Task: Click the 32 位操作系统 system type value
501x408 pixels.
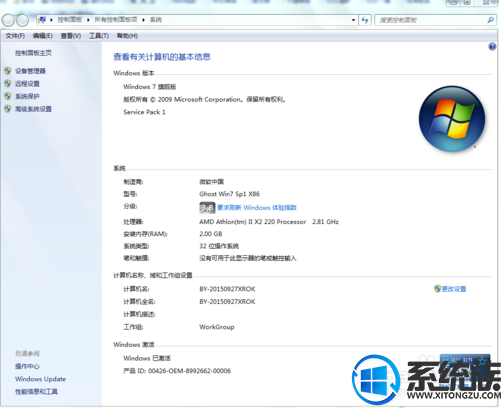Action: point(219,246)
